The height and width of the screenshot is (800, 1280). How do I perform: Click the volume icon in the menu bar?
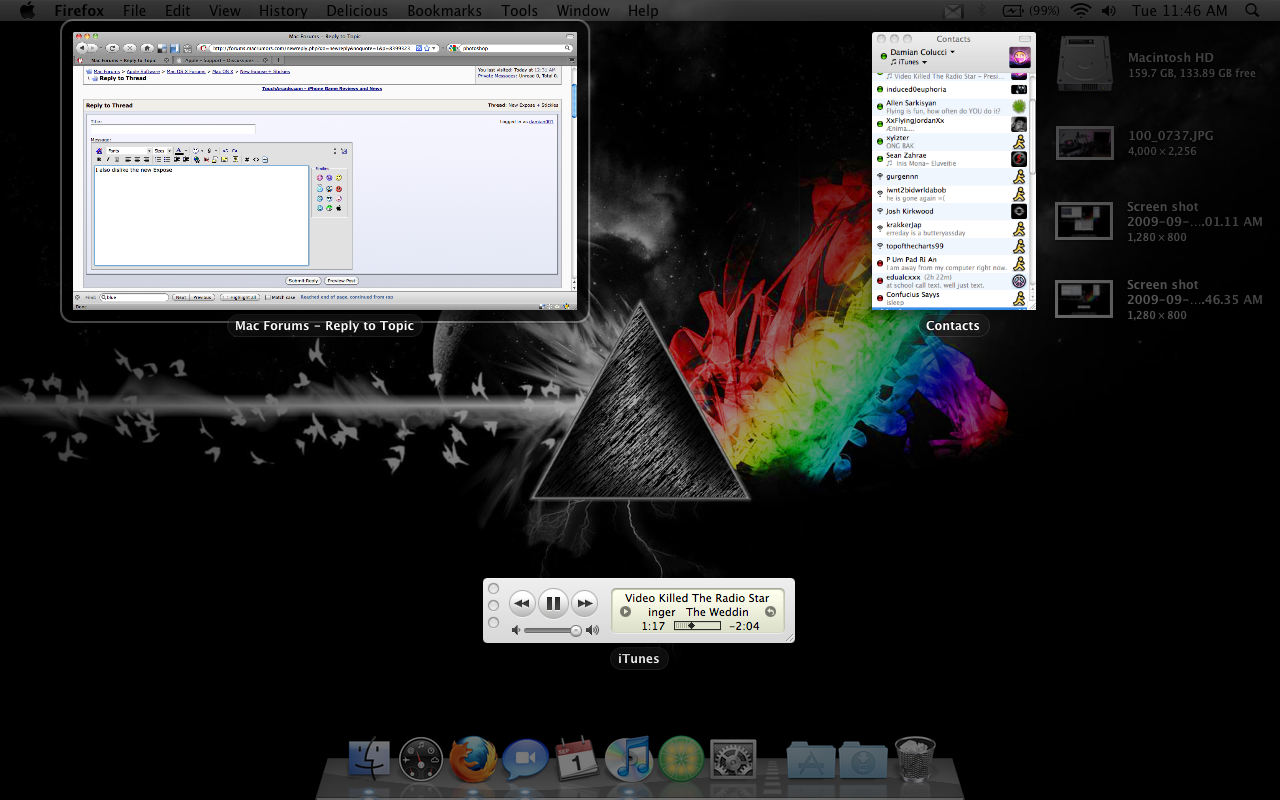click(1108, 11)
